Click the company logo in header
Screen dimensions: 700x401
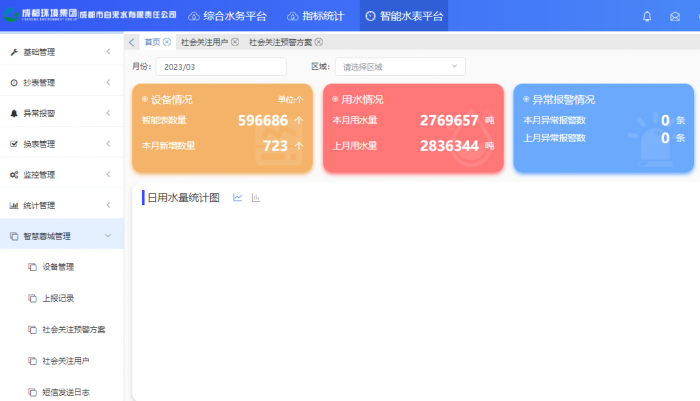click(x=90, y=15)
